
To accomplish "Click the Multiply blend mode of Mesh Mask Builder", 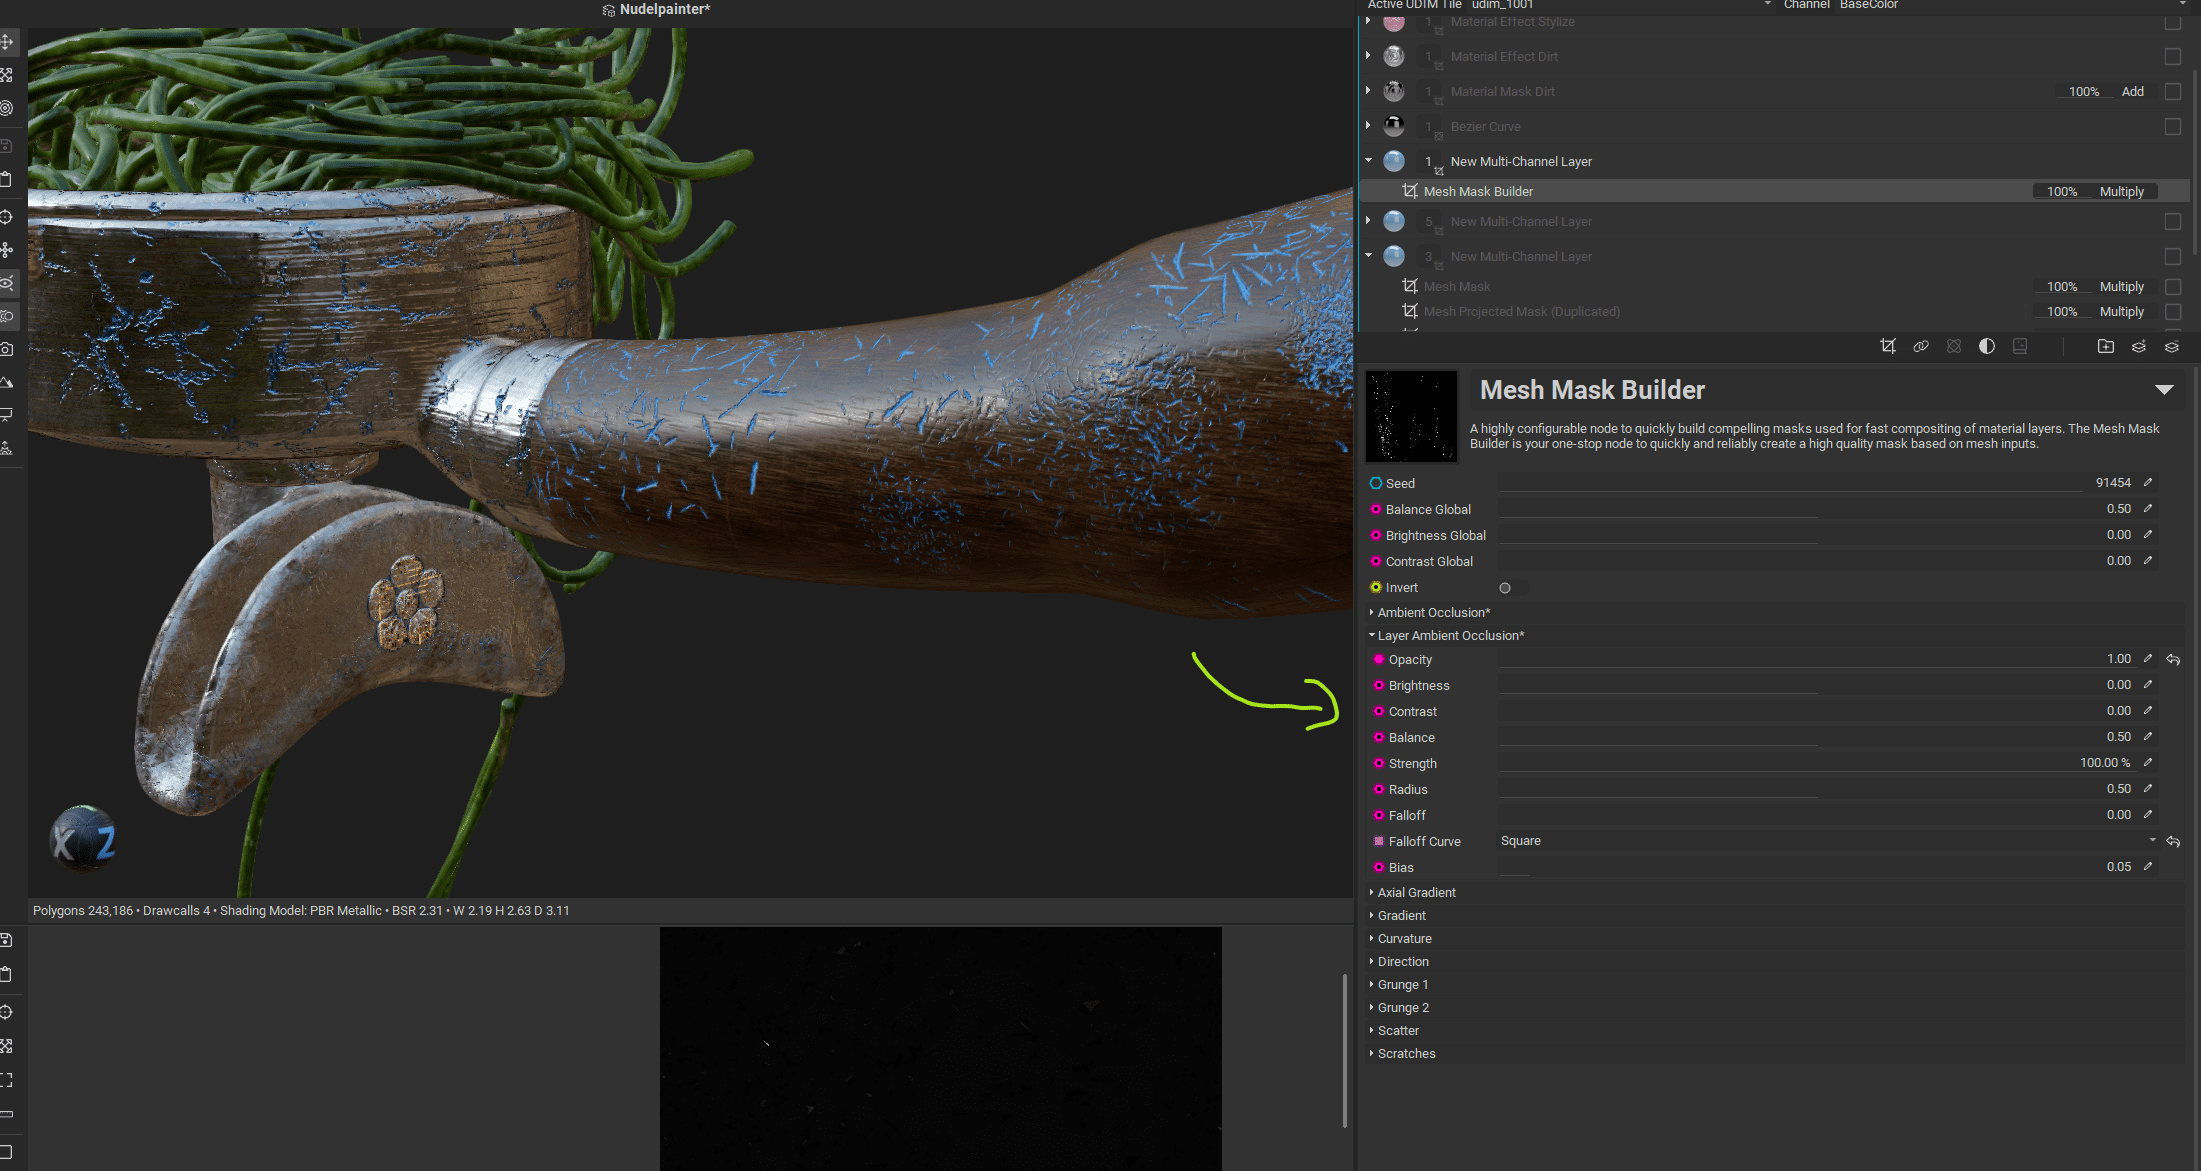I will click(x=2122, y=191).
